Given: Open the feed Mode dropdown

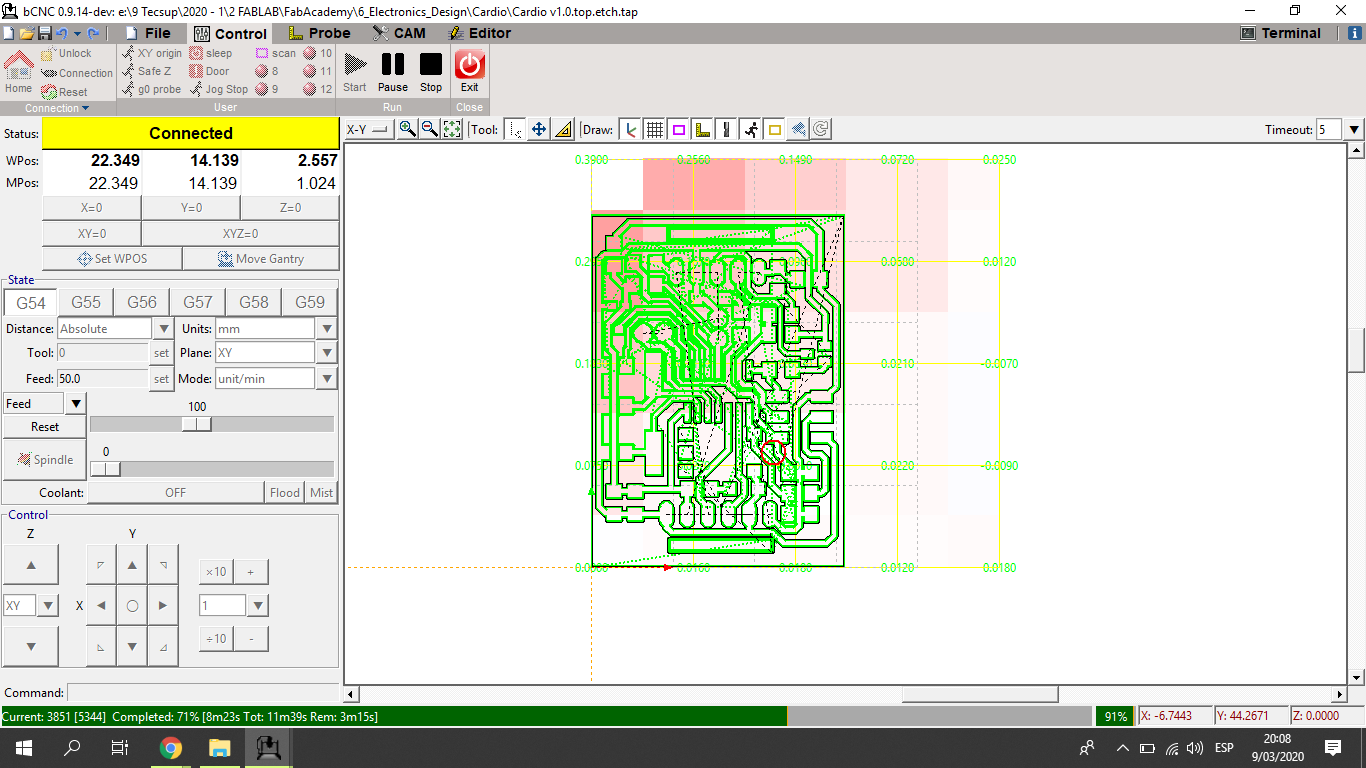Looking at the screenshot, I should (x=326, y=378).
